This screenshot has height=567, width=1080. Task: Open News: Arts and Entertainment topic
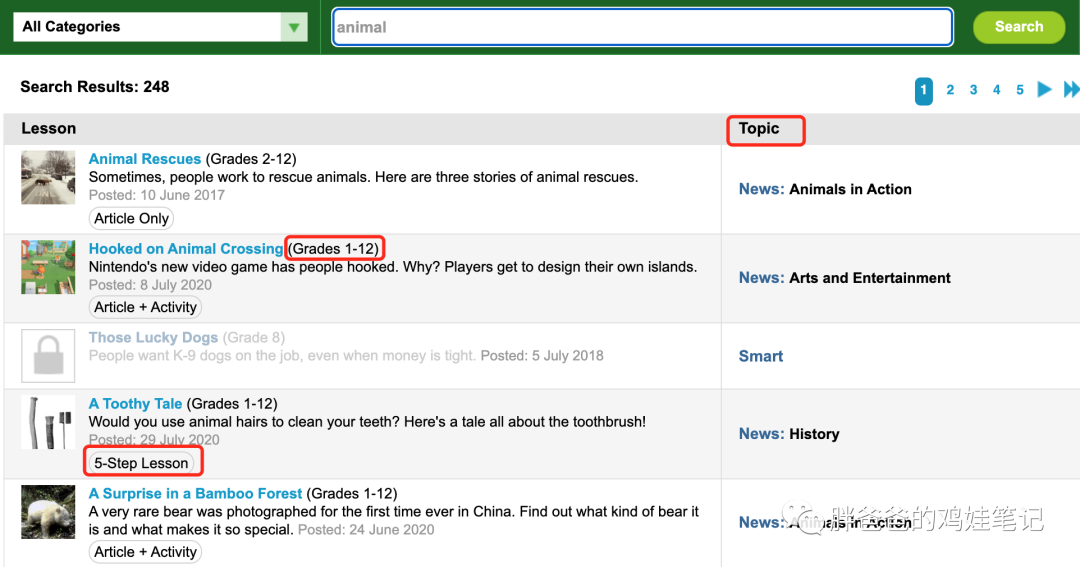pos(844,278)
